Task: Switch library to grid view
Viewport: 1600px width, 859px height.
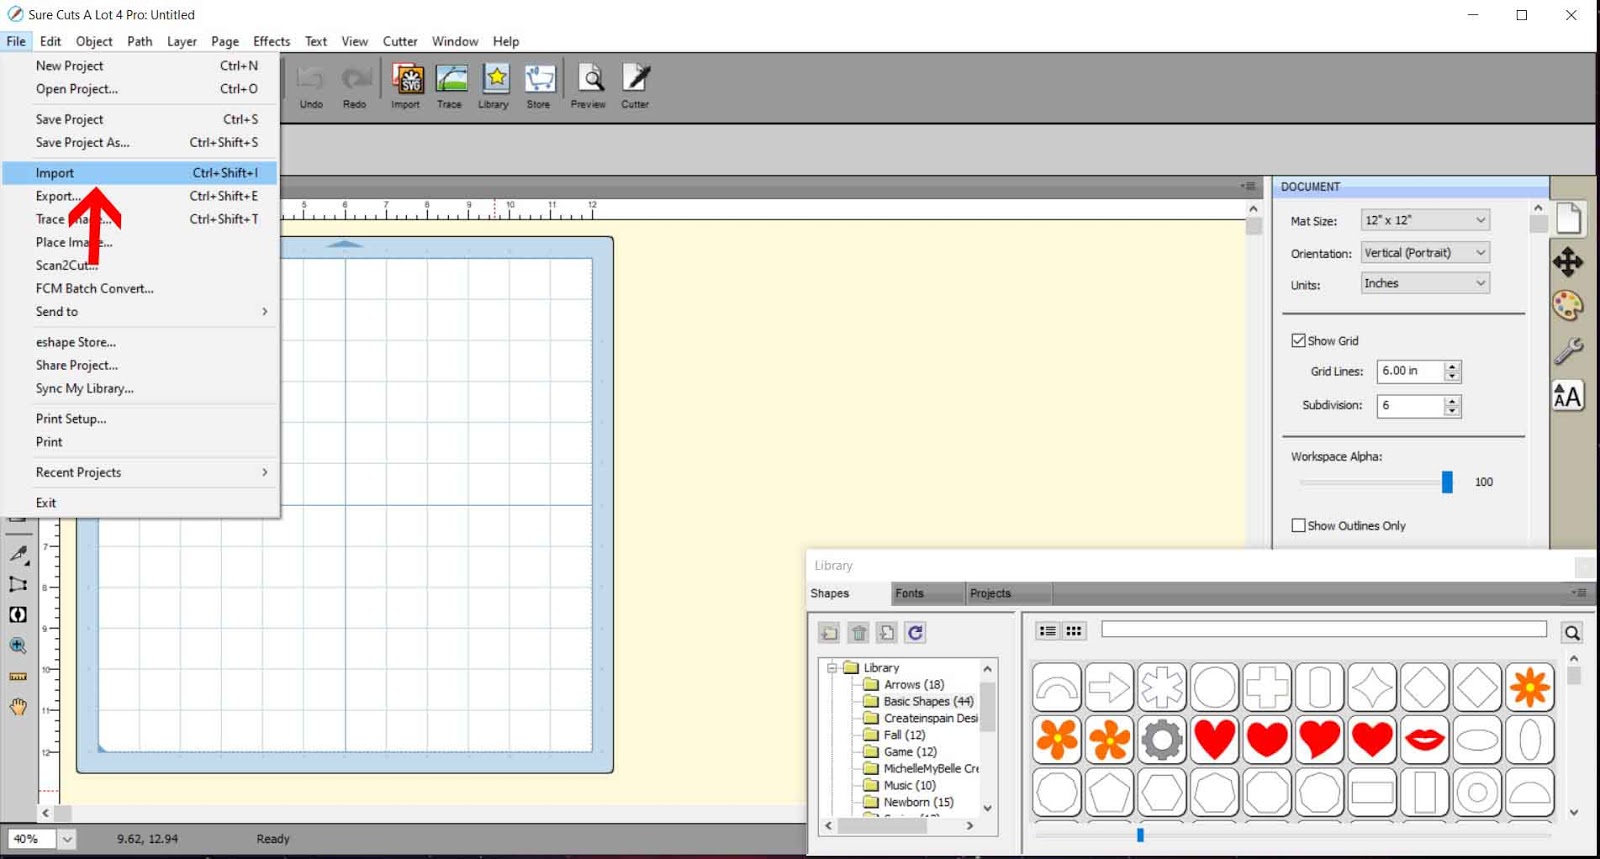Action: 1074,631
